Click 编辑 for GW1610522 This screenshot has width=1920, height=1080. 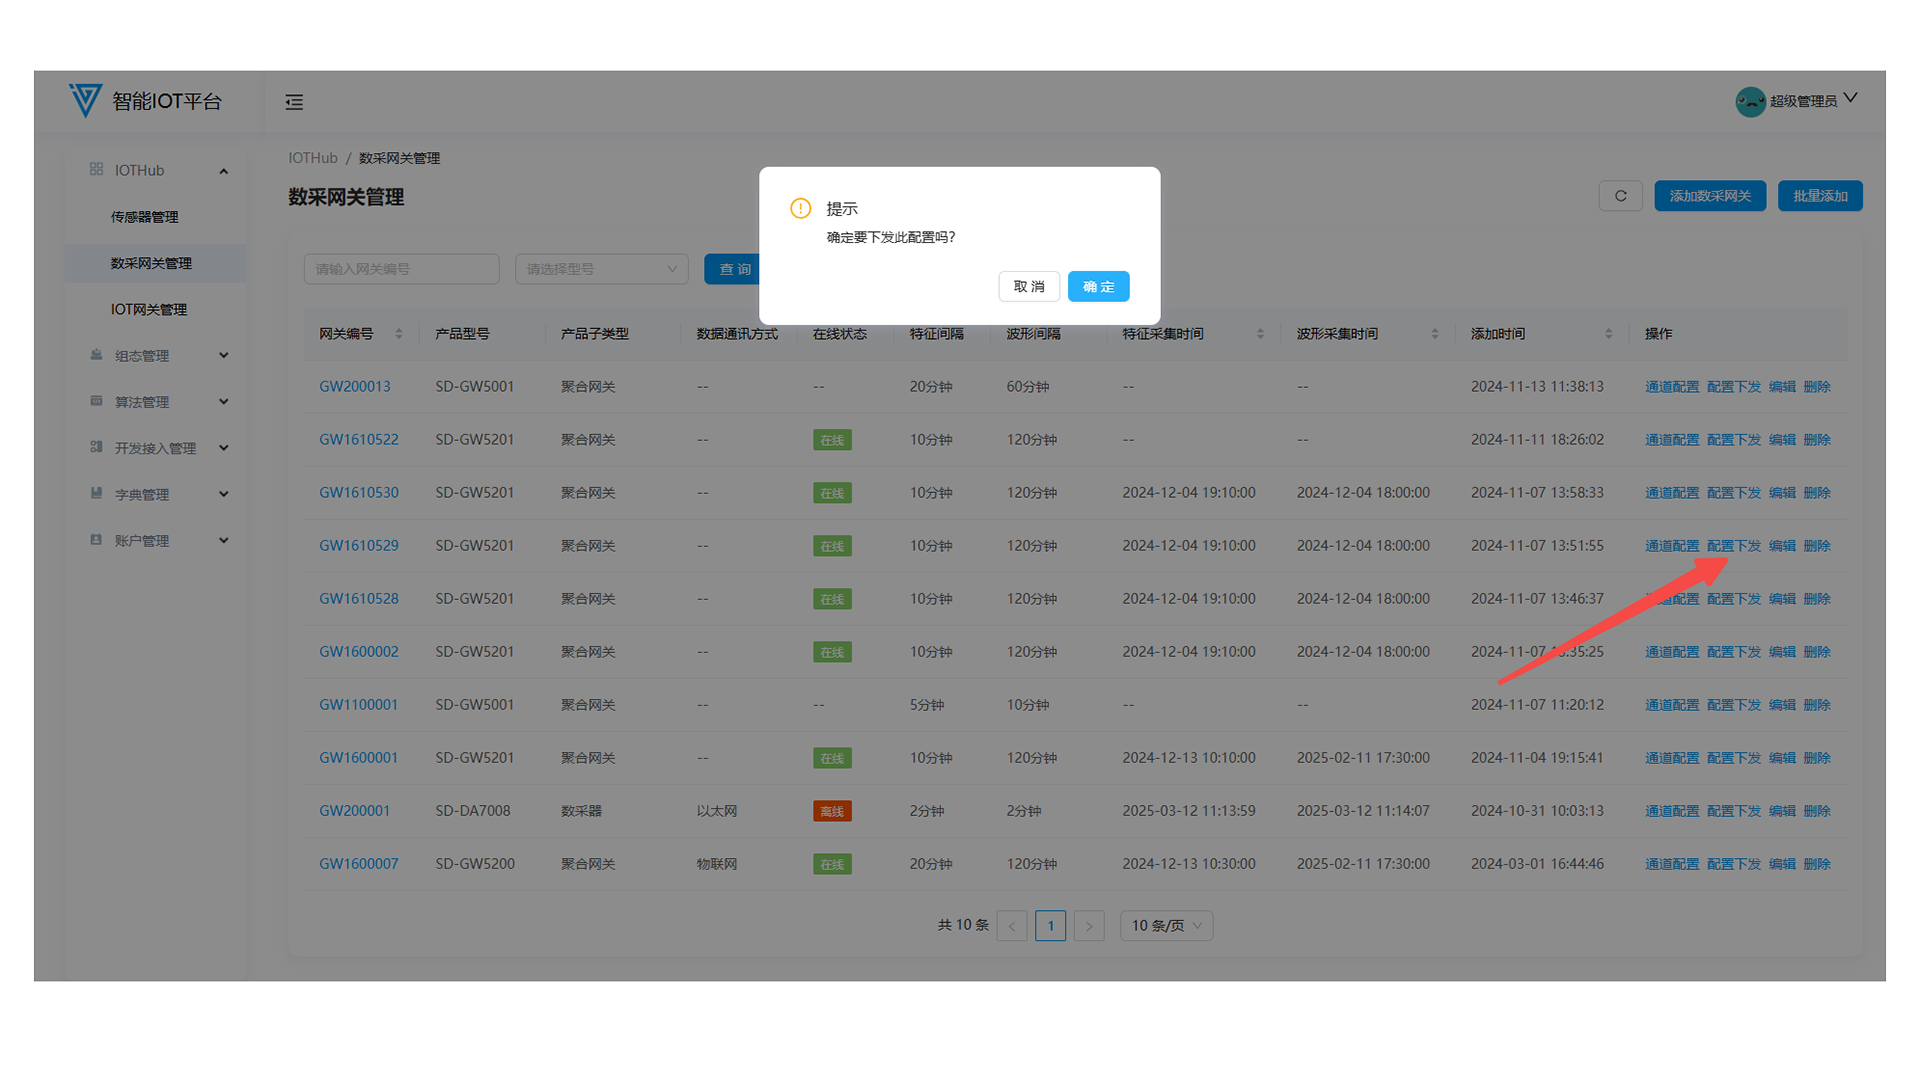click(x=1782, y=440)
